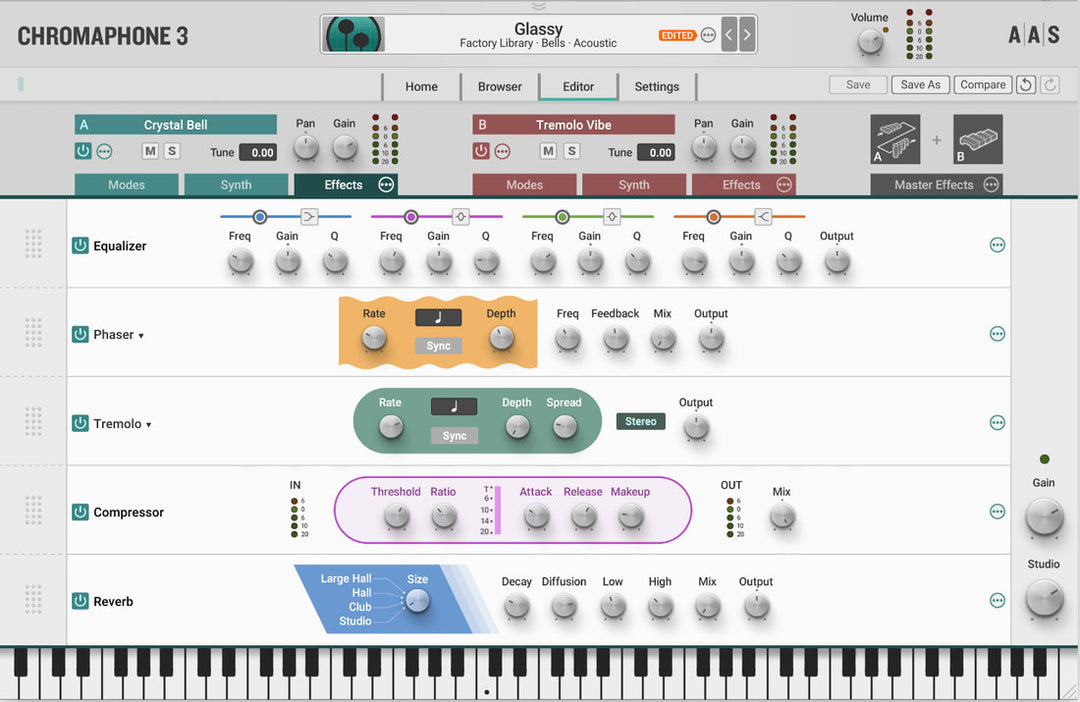Click the green EQ band peak filter icon
Screen dimensions: 1080x702
click(x=612, y=217)
